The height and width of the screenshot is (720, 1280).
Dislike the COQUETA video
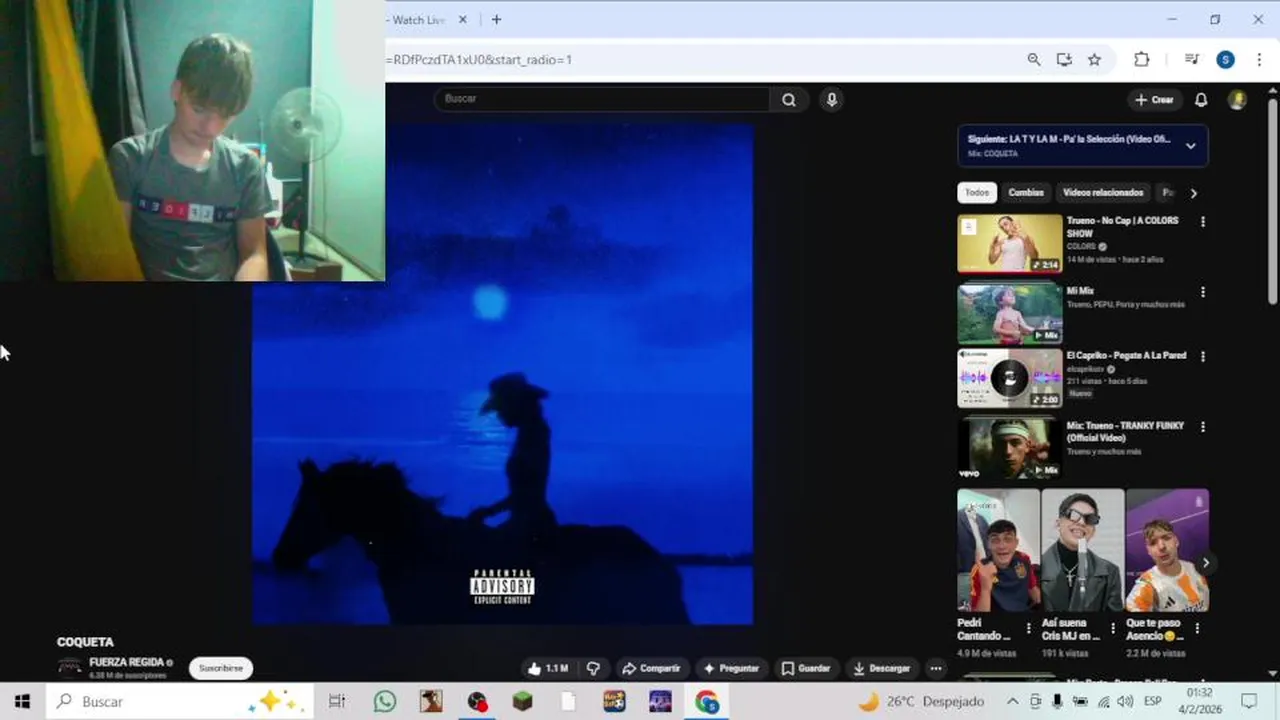[593, 668]
